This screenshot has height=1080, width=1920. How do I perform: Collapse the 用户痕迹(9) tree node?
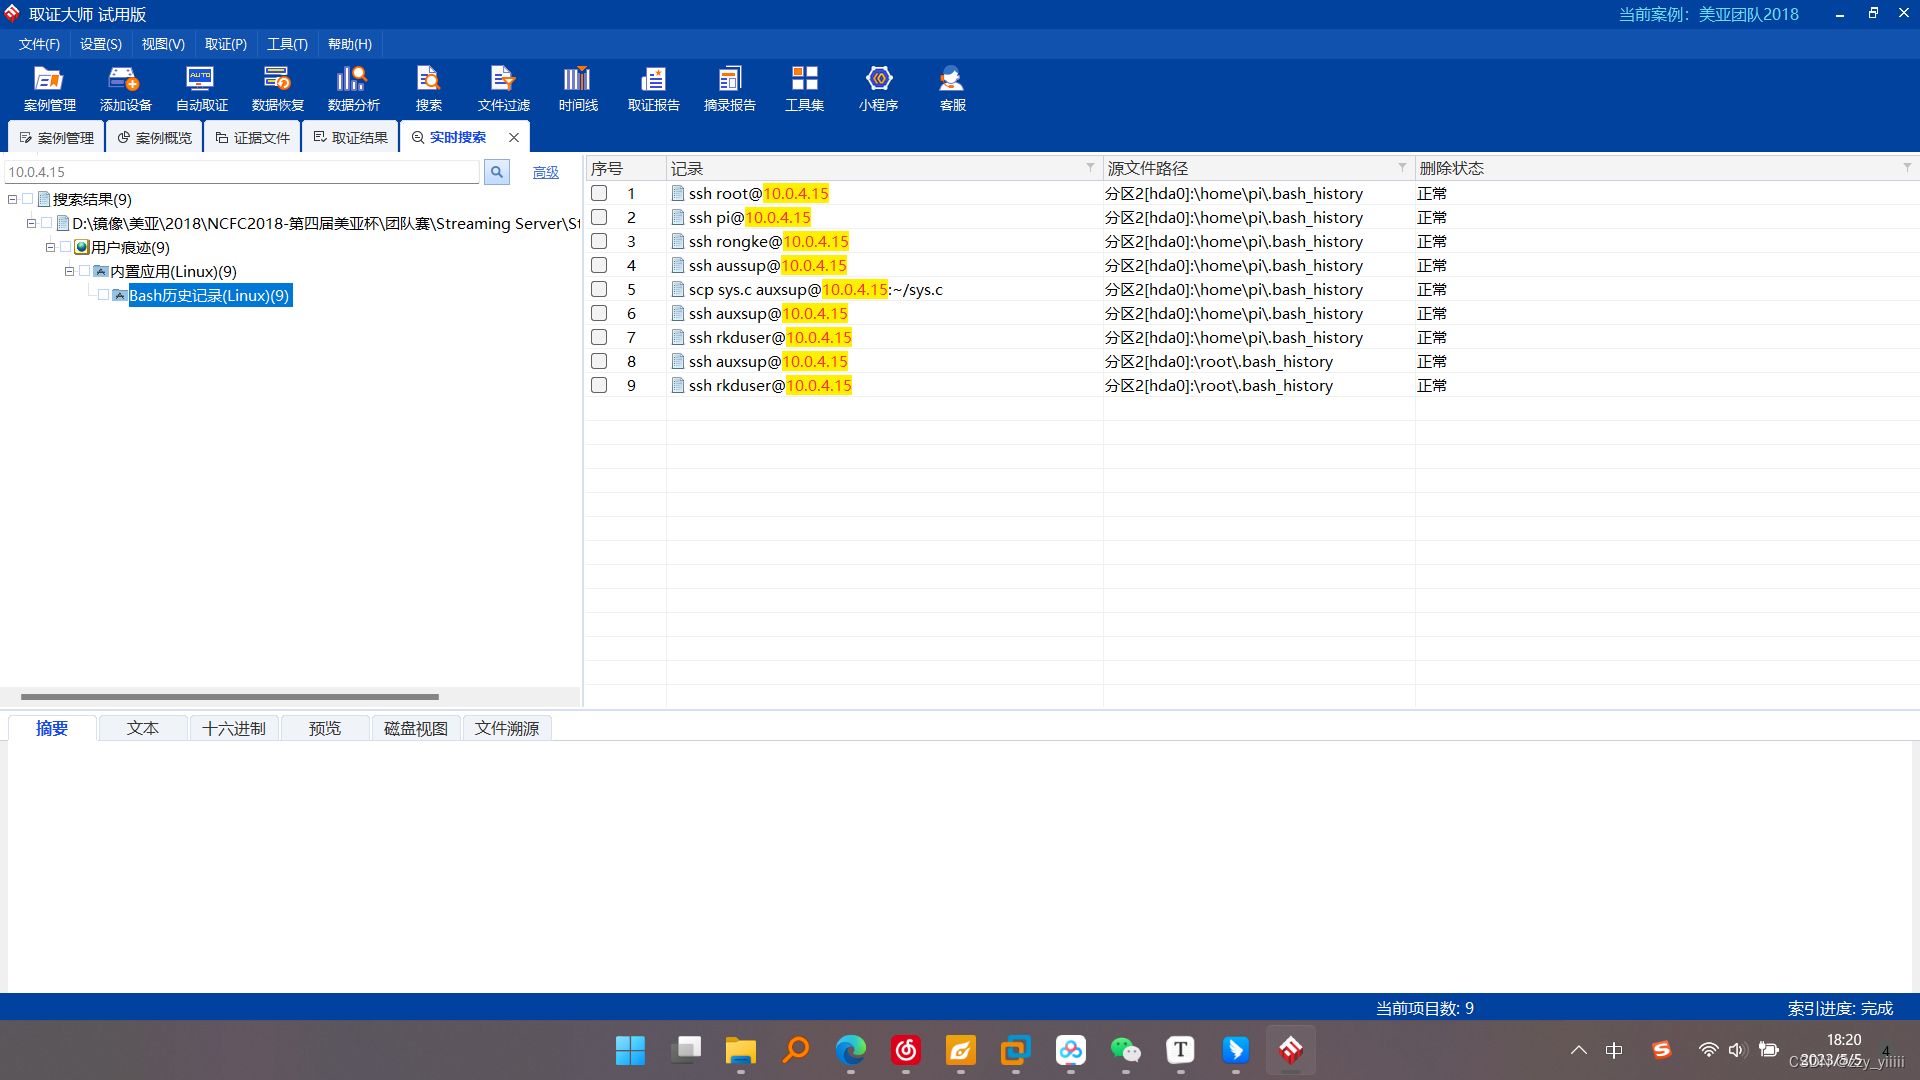pos(50,248)
